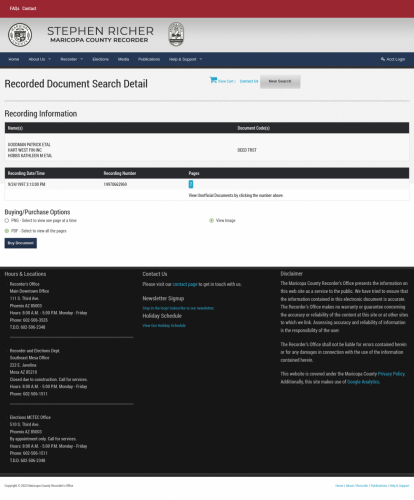Select PDF view all pages option

(7, 231)
